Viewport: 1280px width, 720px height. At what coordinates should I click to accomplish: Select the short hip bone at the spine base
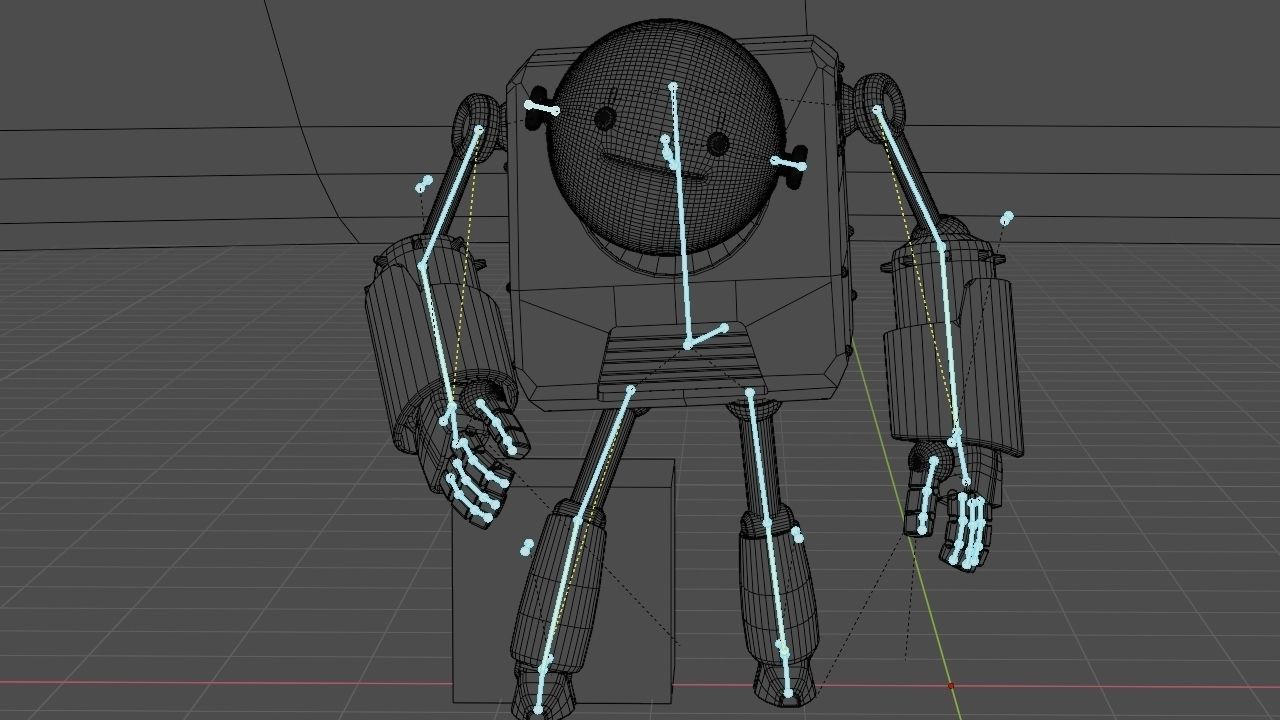coord(706,336)
